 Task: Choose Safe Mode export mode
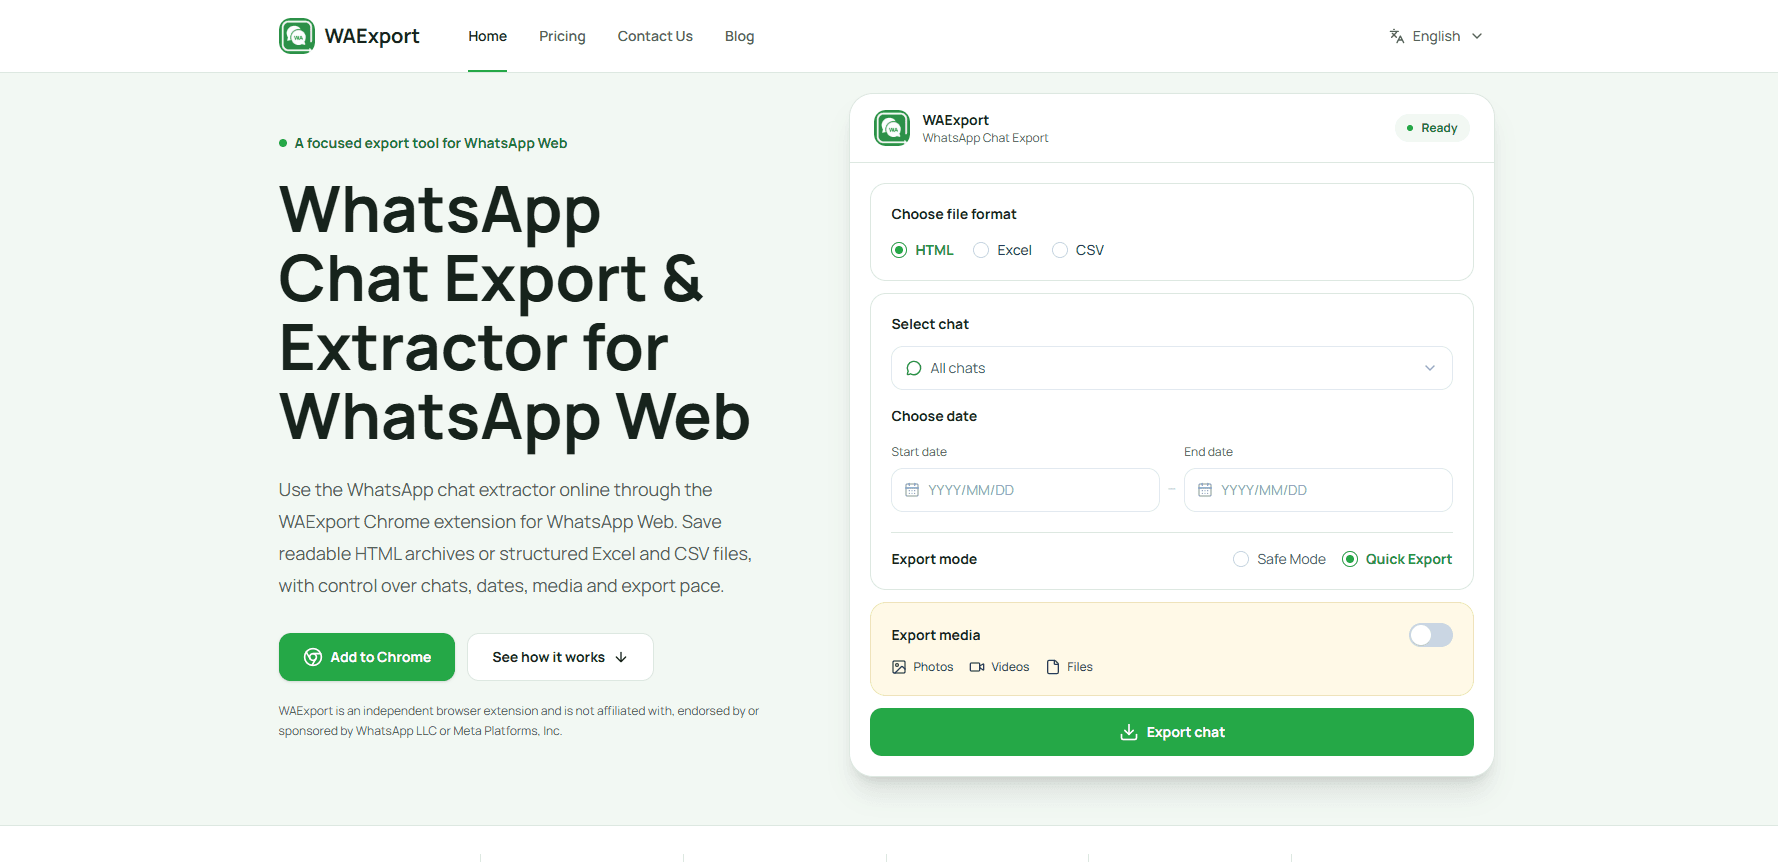tap(1279, 559)
